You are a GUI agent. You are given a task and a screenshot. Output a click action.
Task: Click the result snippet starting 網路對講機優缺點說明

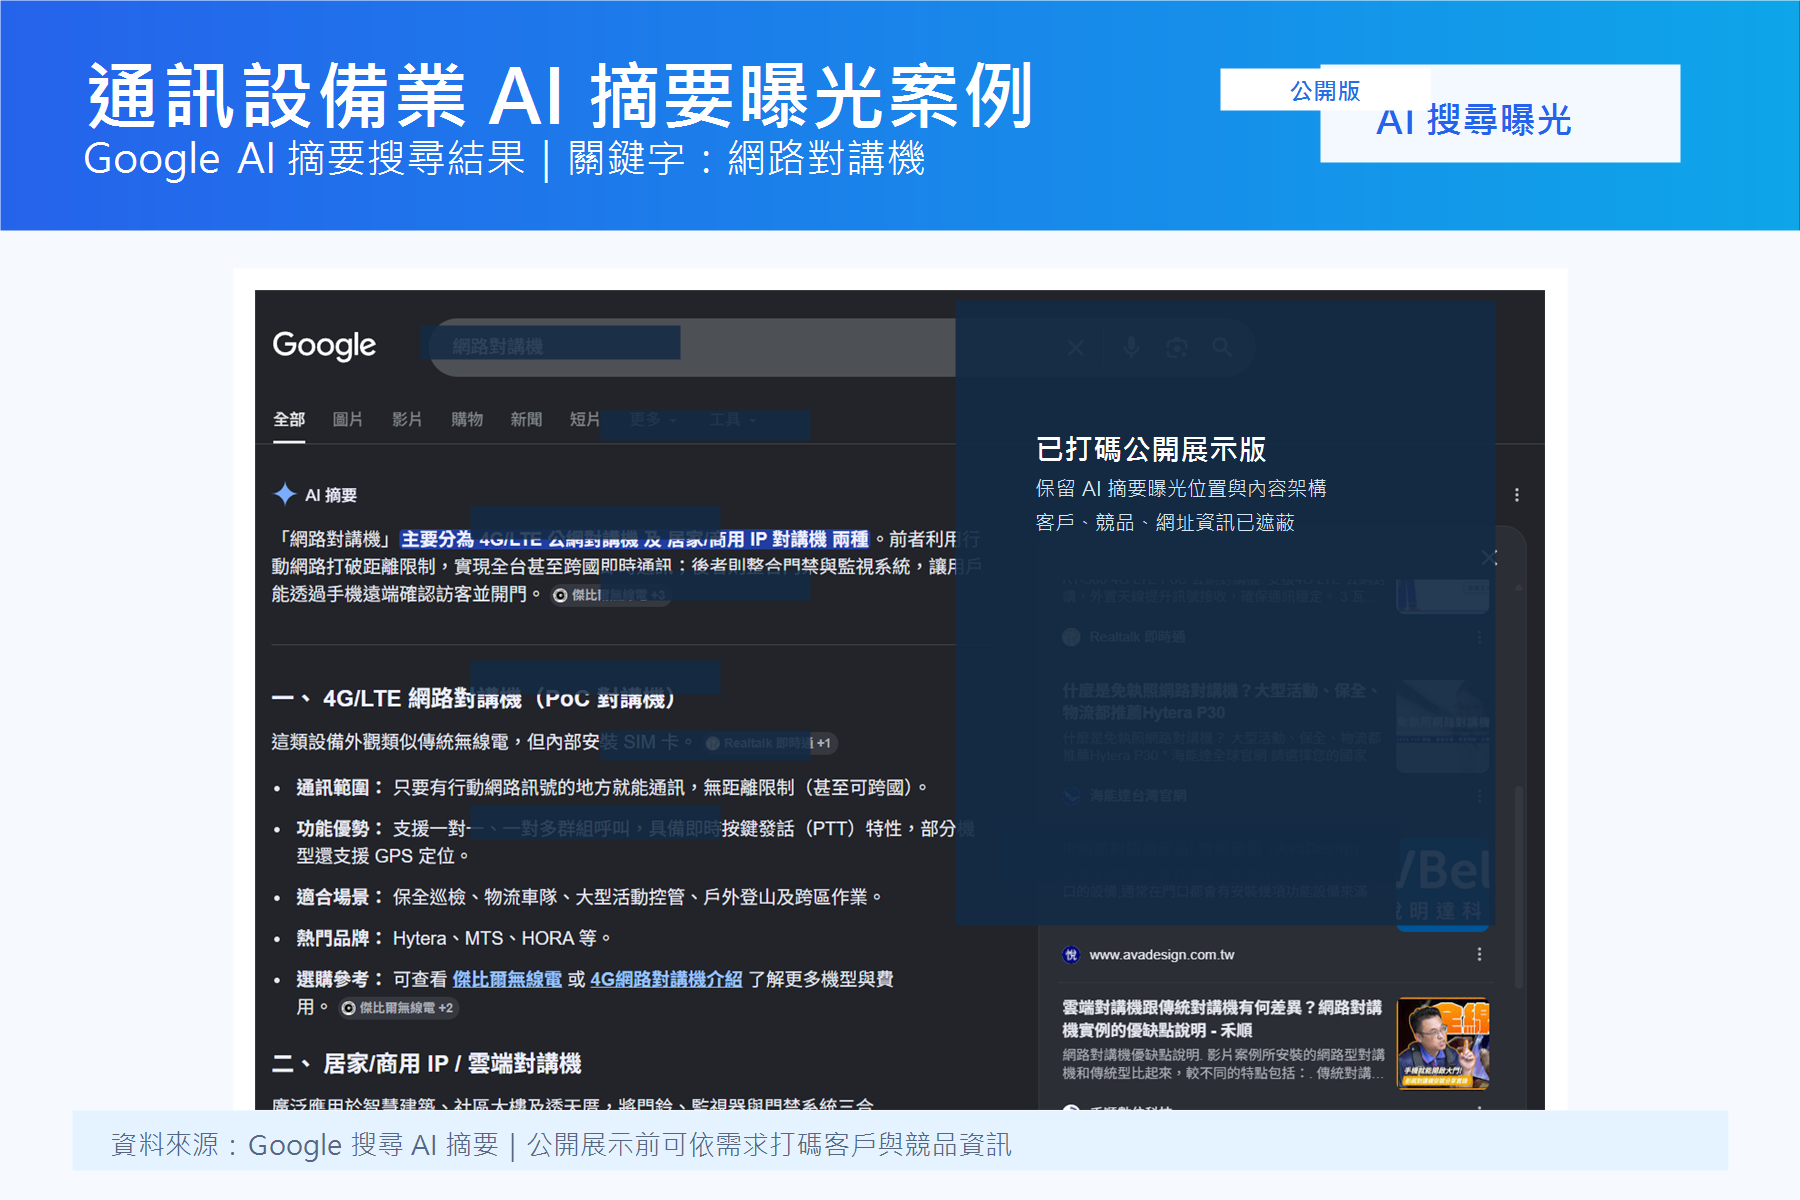pyautogui.click(x=1224, y=1063)
